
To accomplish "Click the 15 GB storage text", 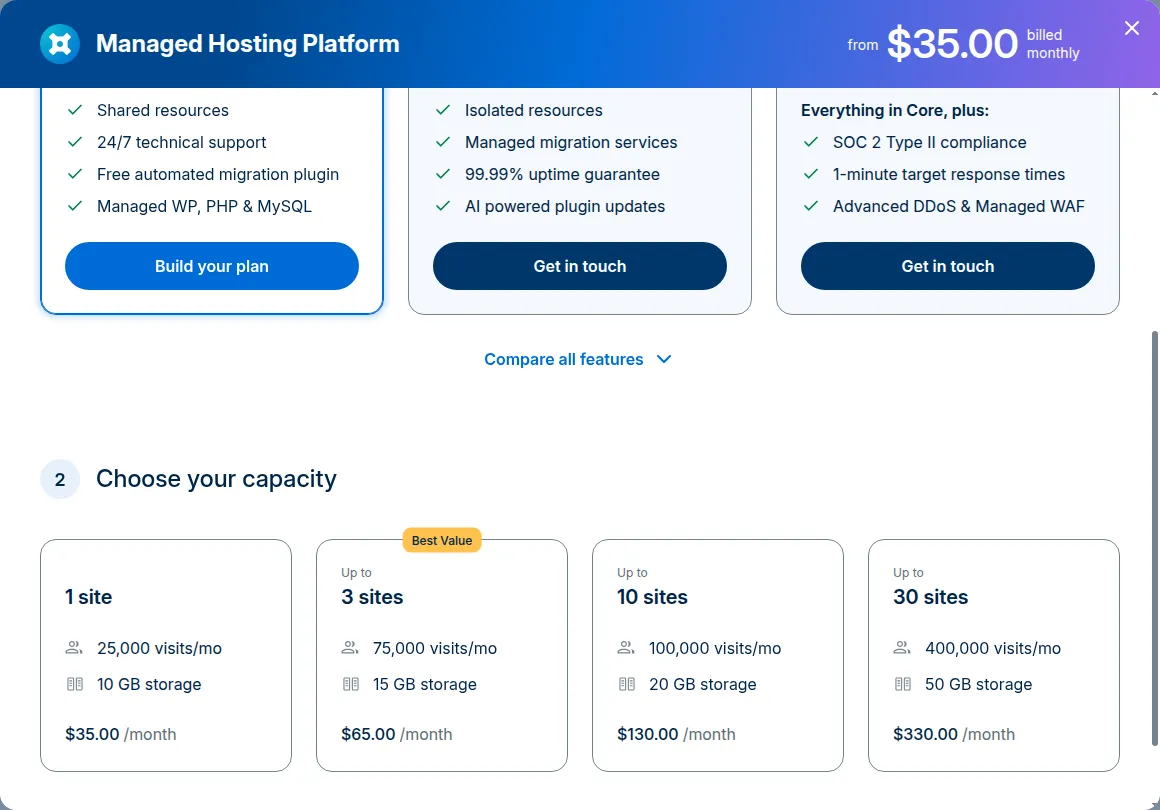I will tap(425, 685).
